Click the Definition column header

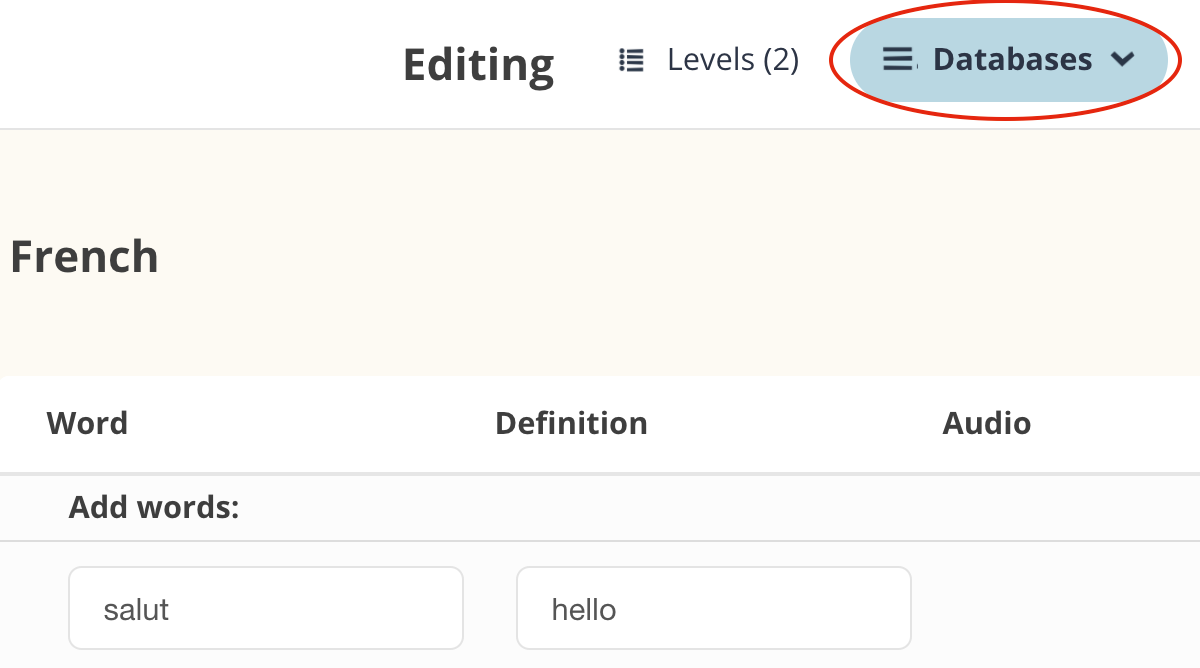[571, 423]
